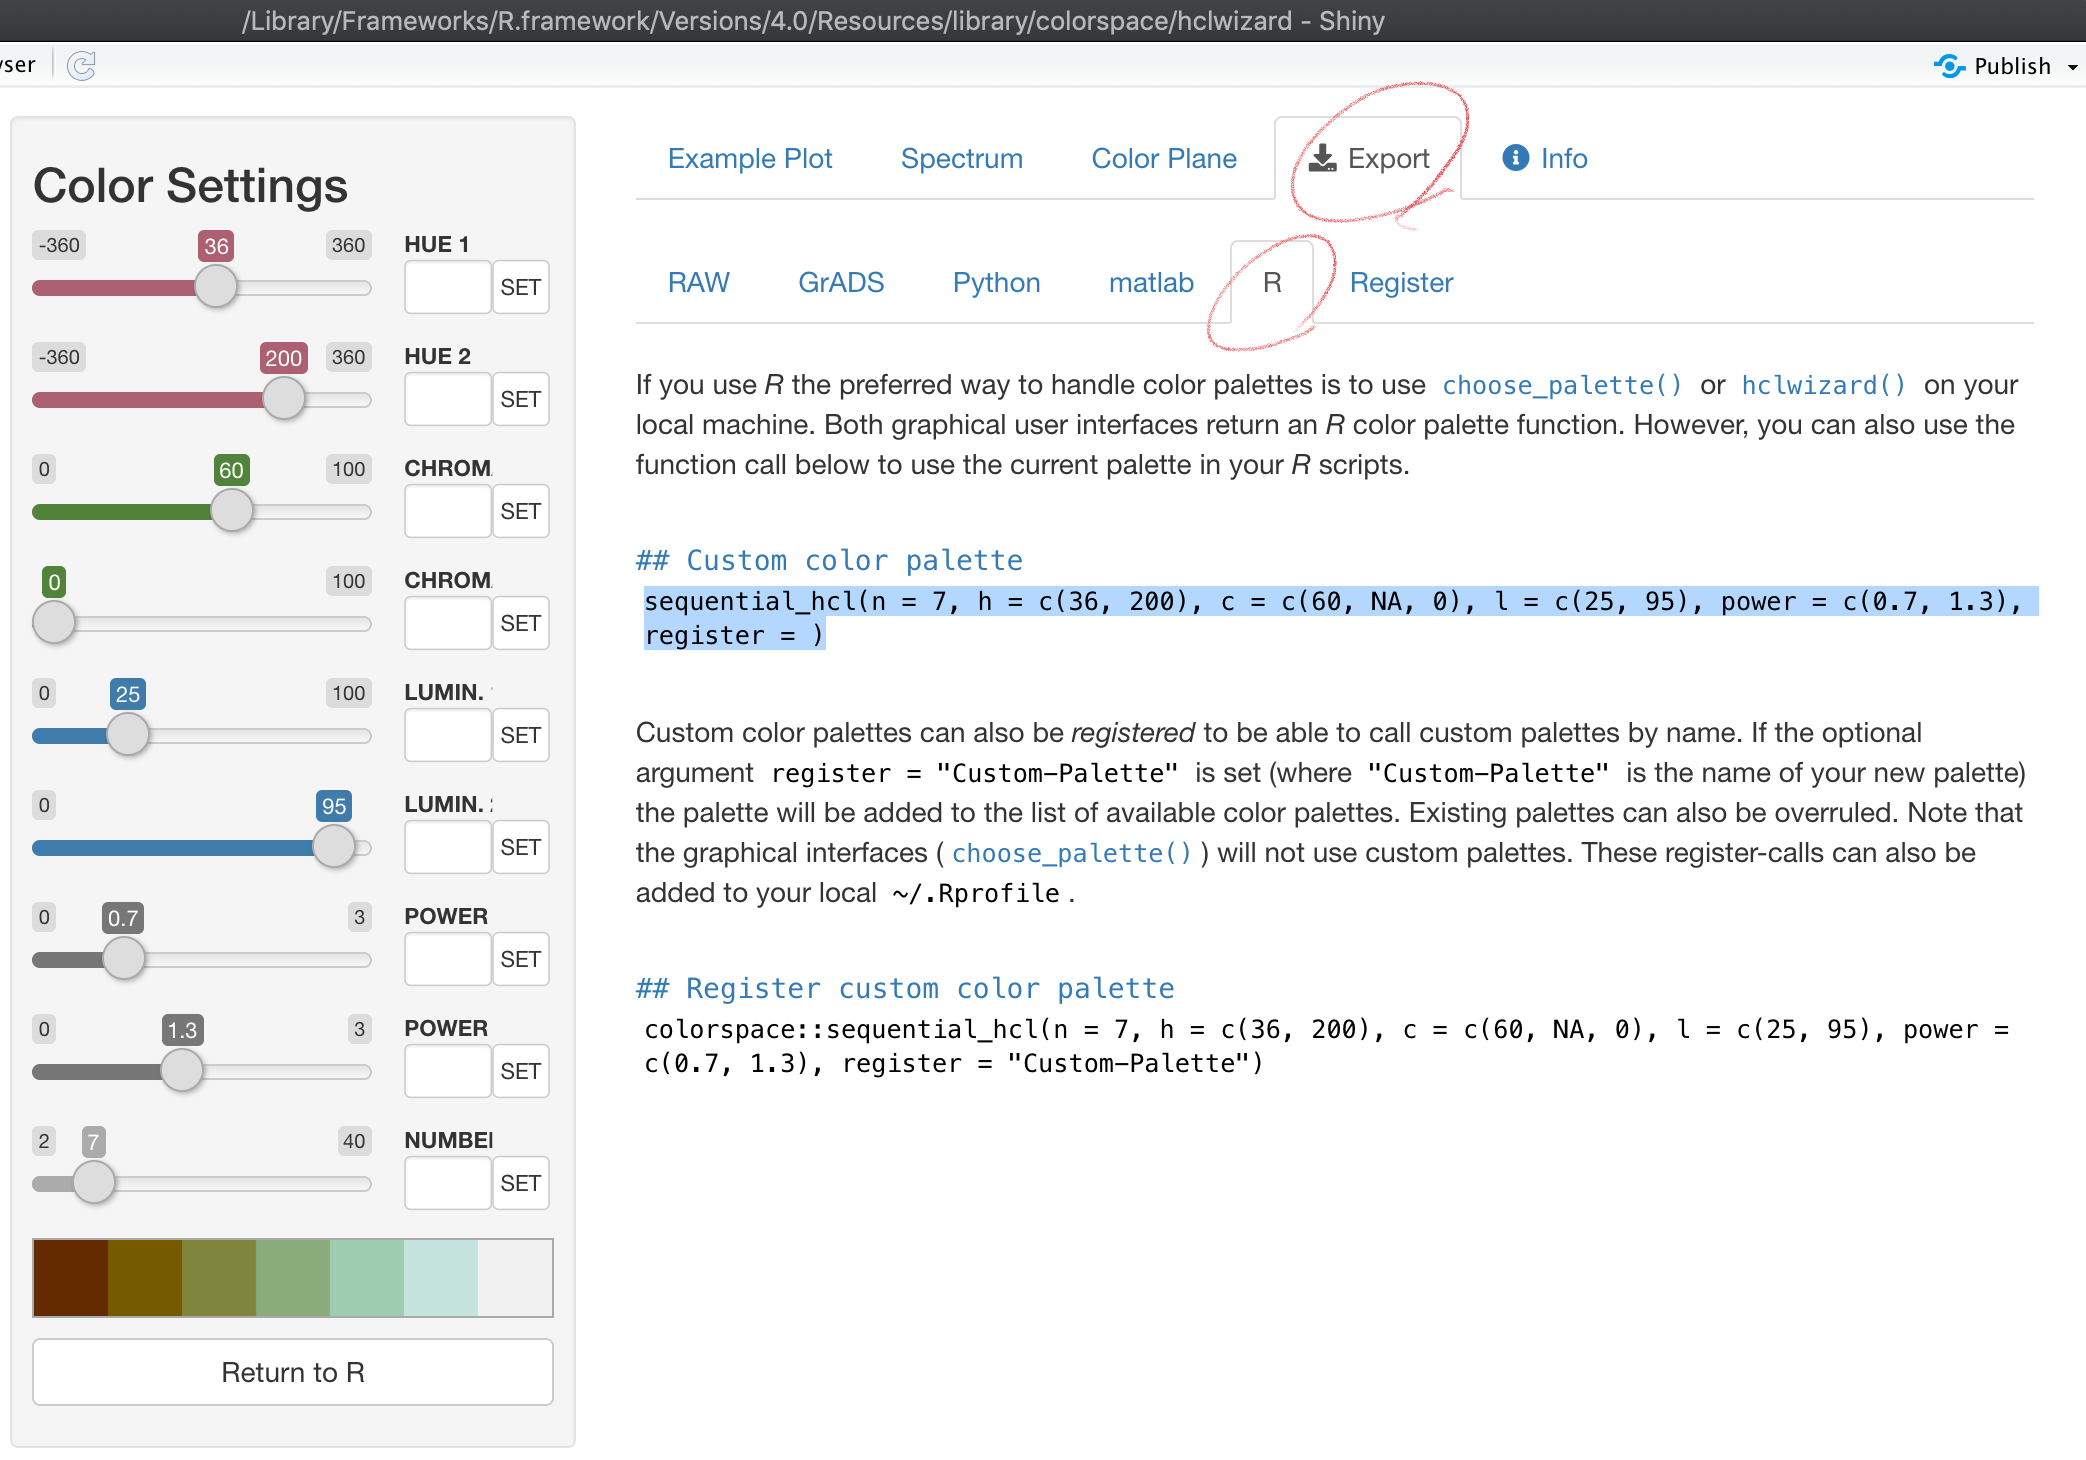2086x1460 pixels.
Task: Click the Info circle icon
Action: coord(1515,158)
